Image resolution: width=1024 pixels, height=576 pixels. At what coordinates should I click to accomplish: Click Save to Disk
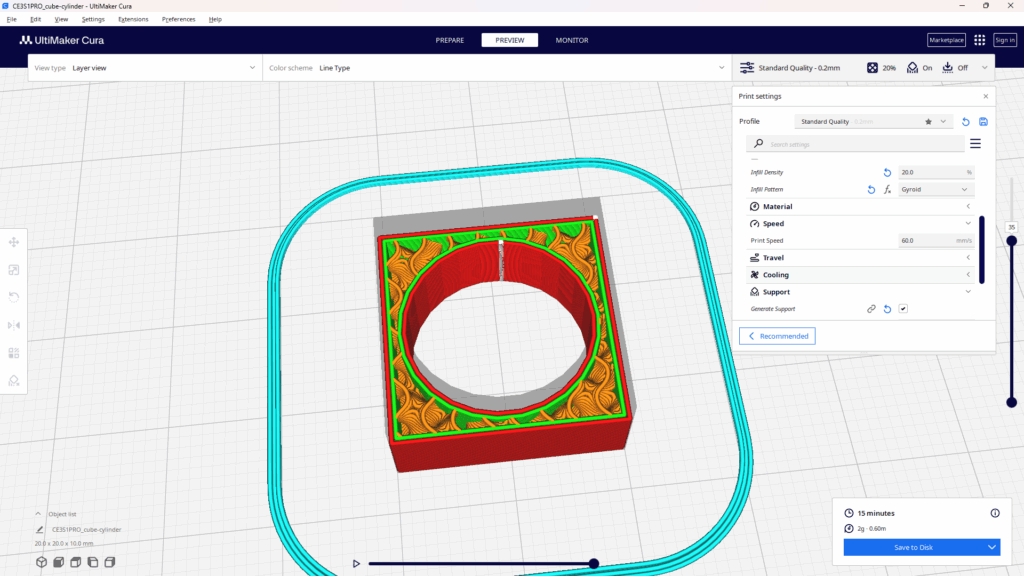click(912, 547)
